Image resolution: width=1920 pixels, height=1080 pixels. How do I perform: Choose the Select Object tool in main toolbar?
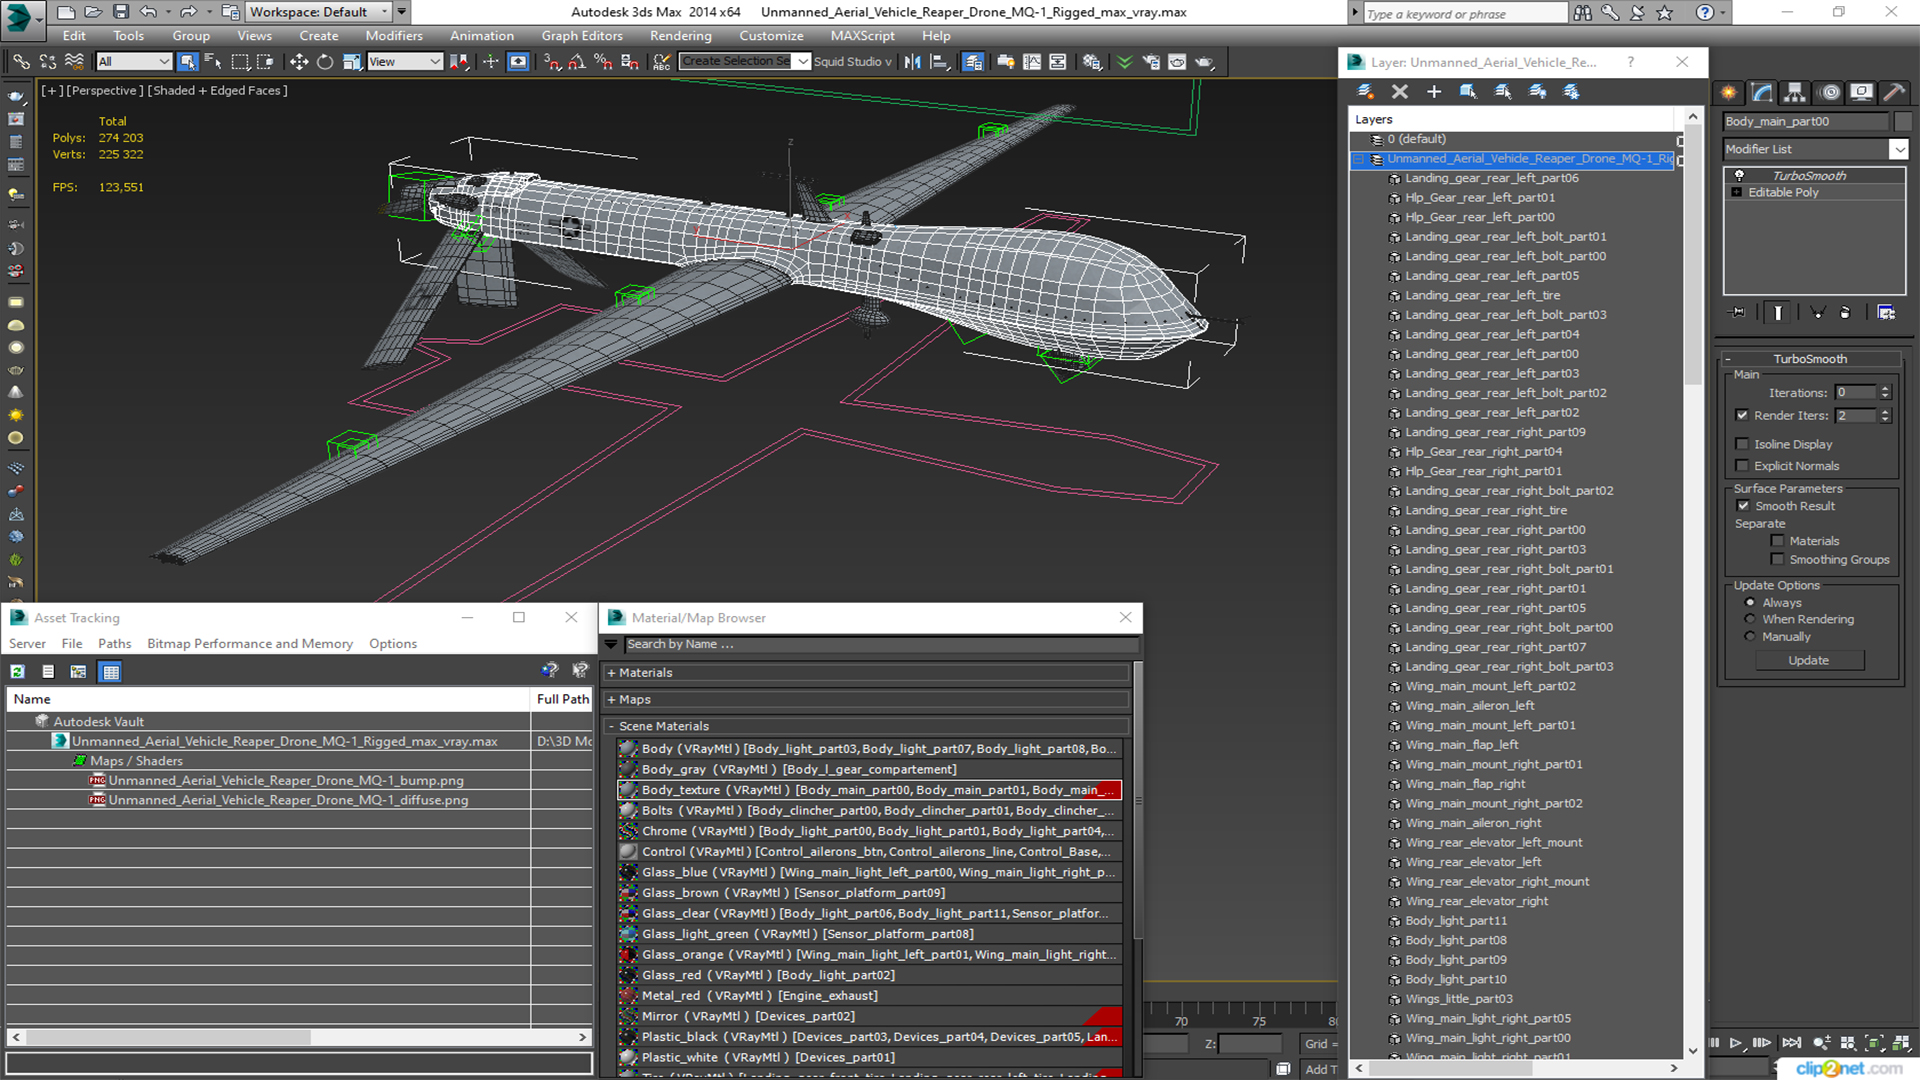click(x=187, y=62)
